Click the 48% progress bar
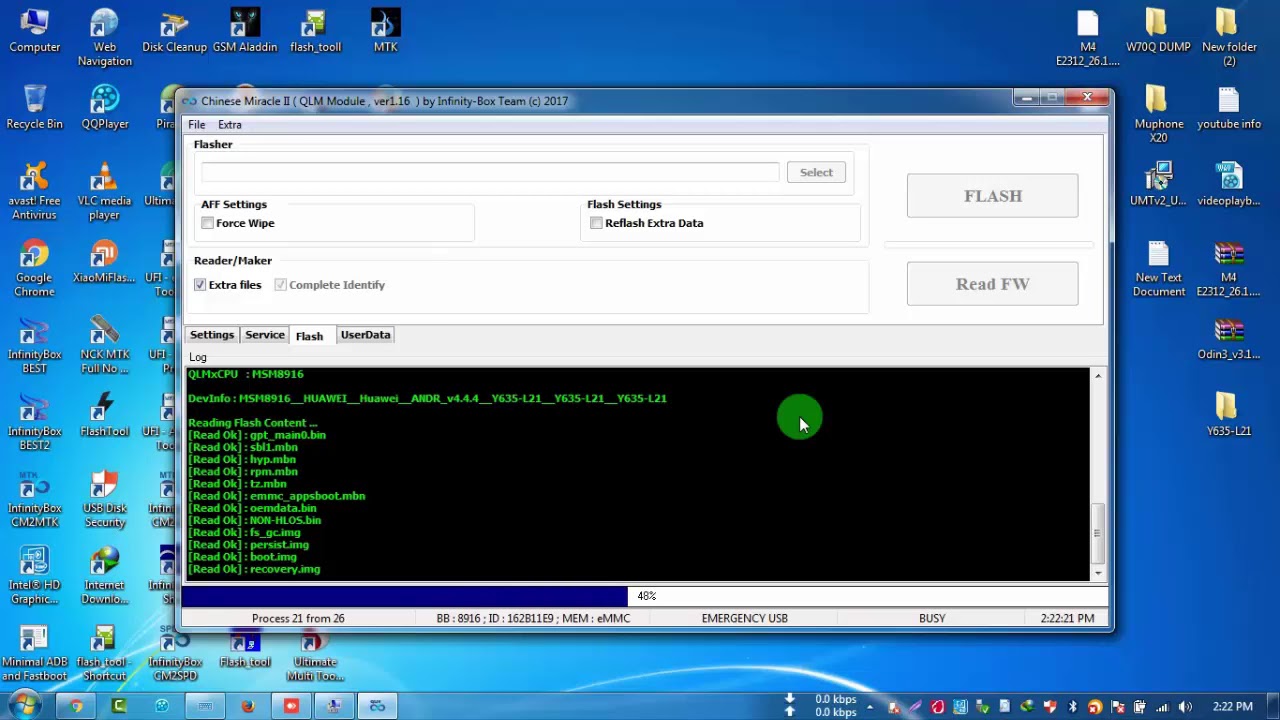Viewport: 1280px width, 720px height. tap(645, 596)
